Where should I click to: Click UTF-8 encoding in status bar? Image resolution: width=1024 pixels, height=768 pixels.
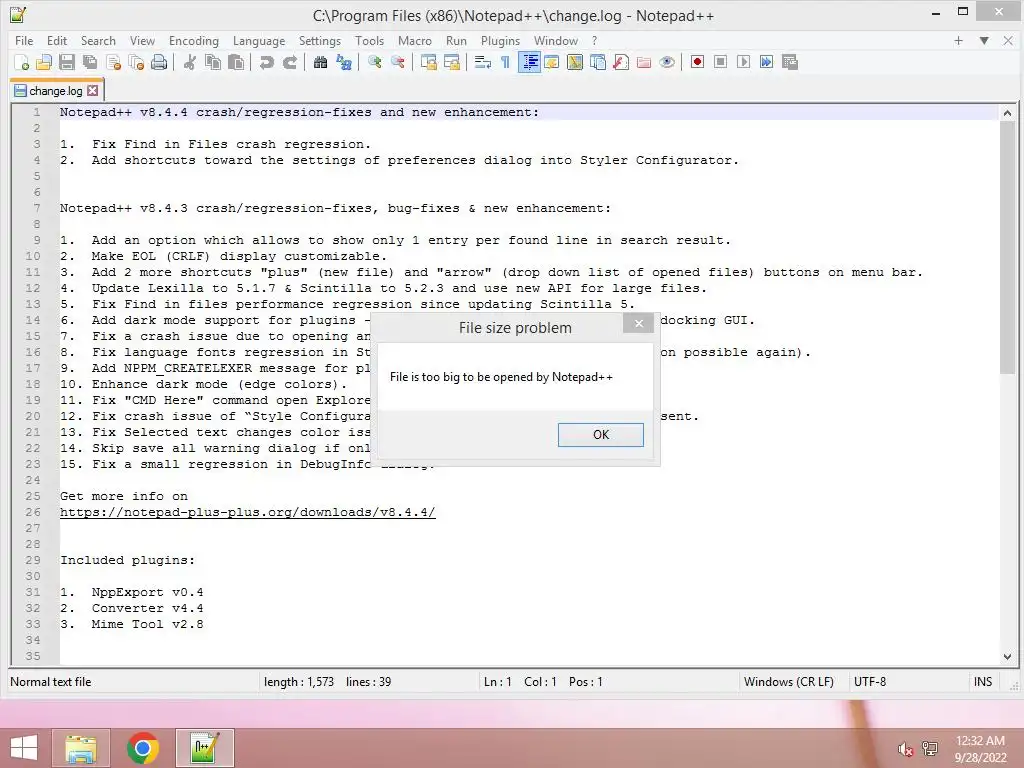(870, 682)
